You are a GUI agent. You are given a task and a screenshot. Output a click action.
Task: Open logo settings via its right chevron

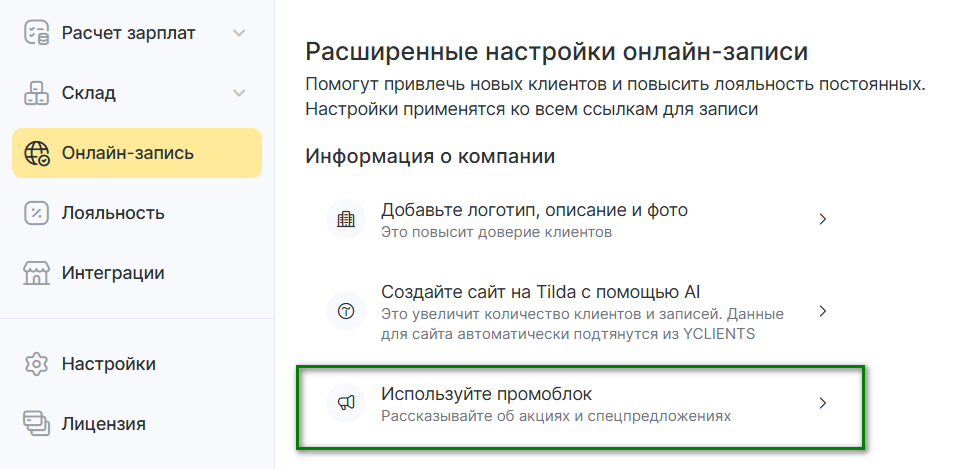pyautogui.click(x=822, y=220)
